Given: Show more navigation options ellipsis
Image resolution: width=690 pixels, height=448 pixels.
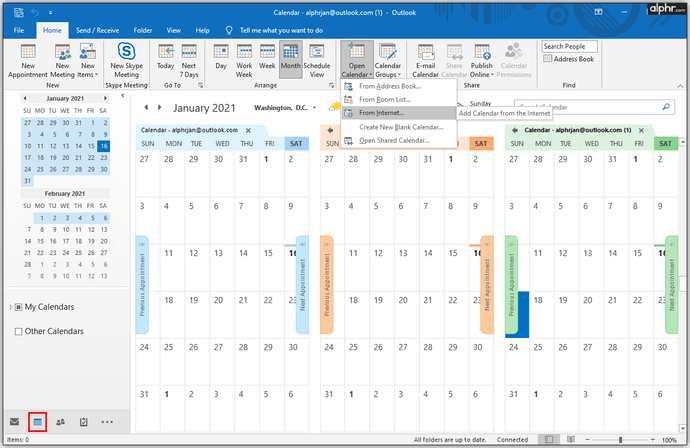Looking at the screenshot, I should (107, 422).
